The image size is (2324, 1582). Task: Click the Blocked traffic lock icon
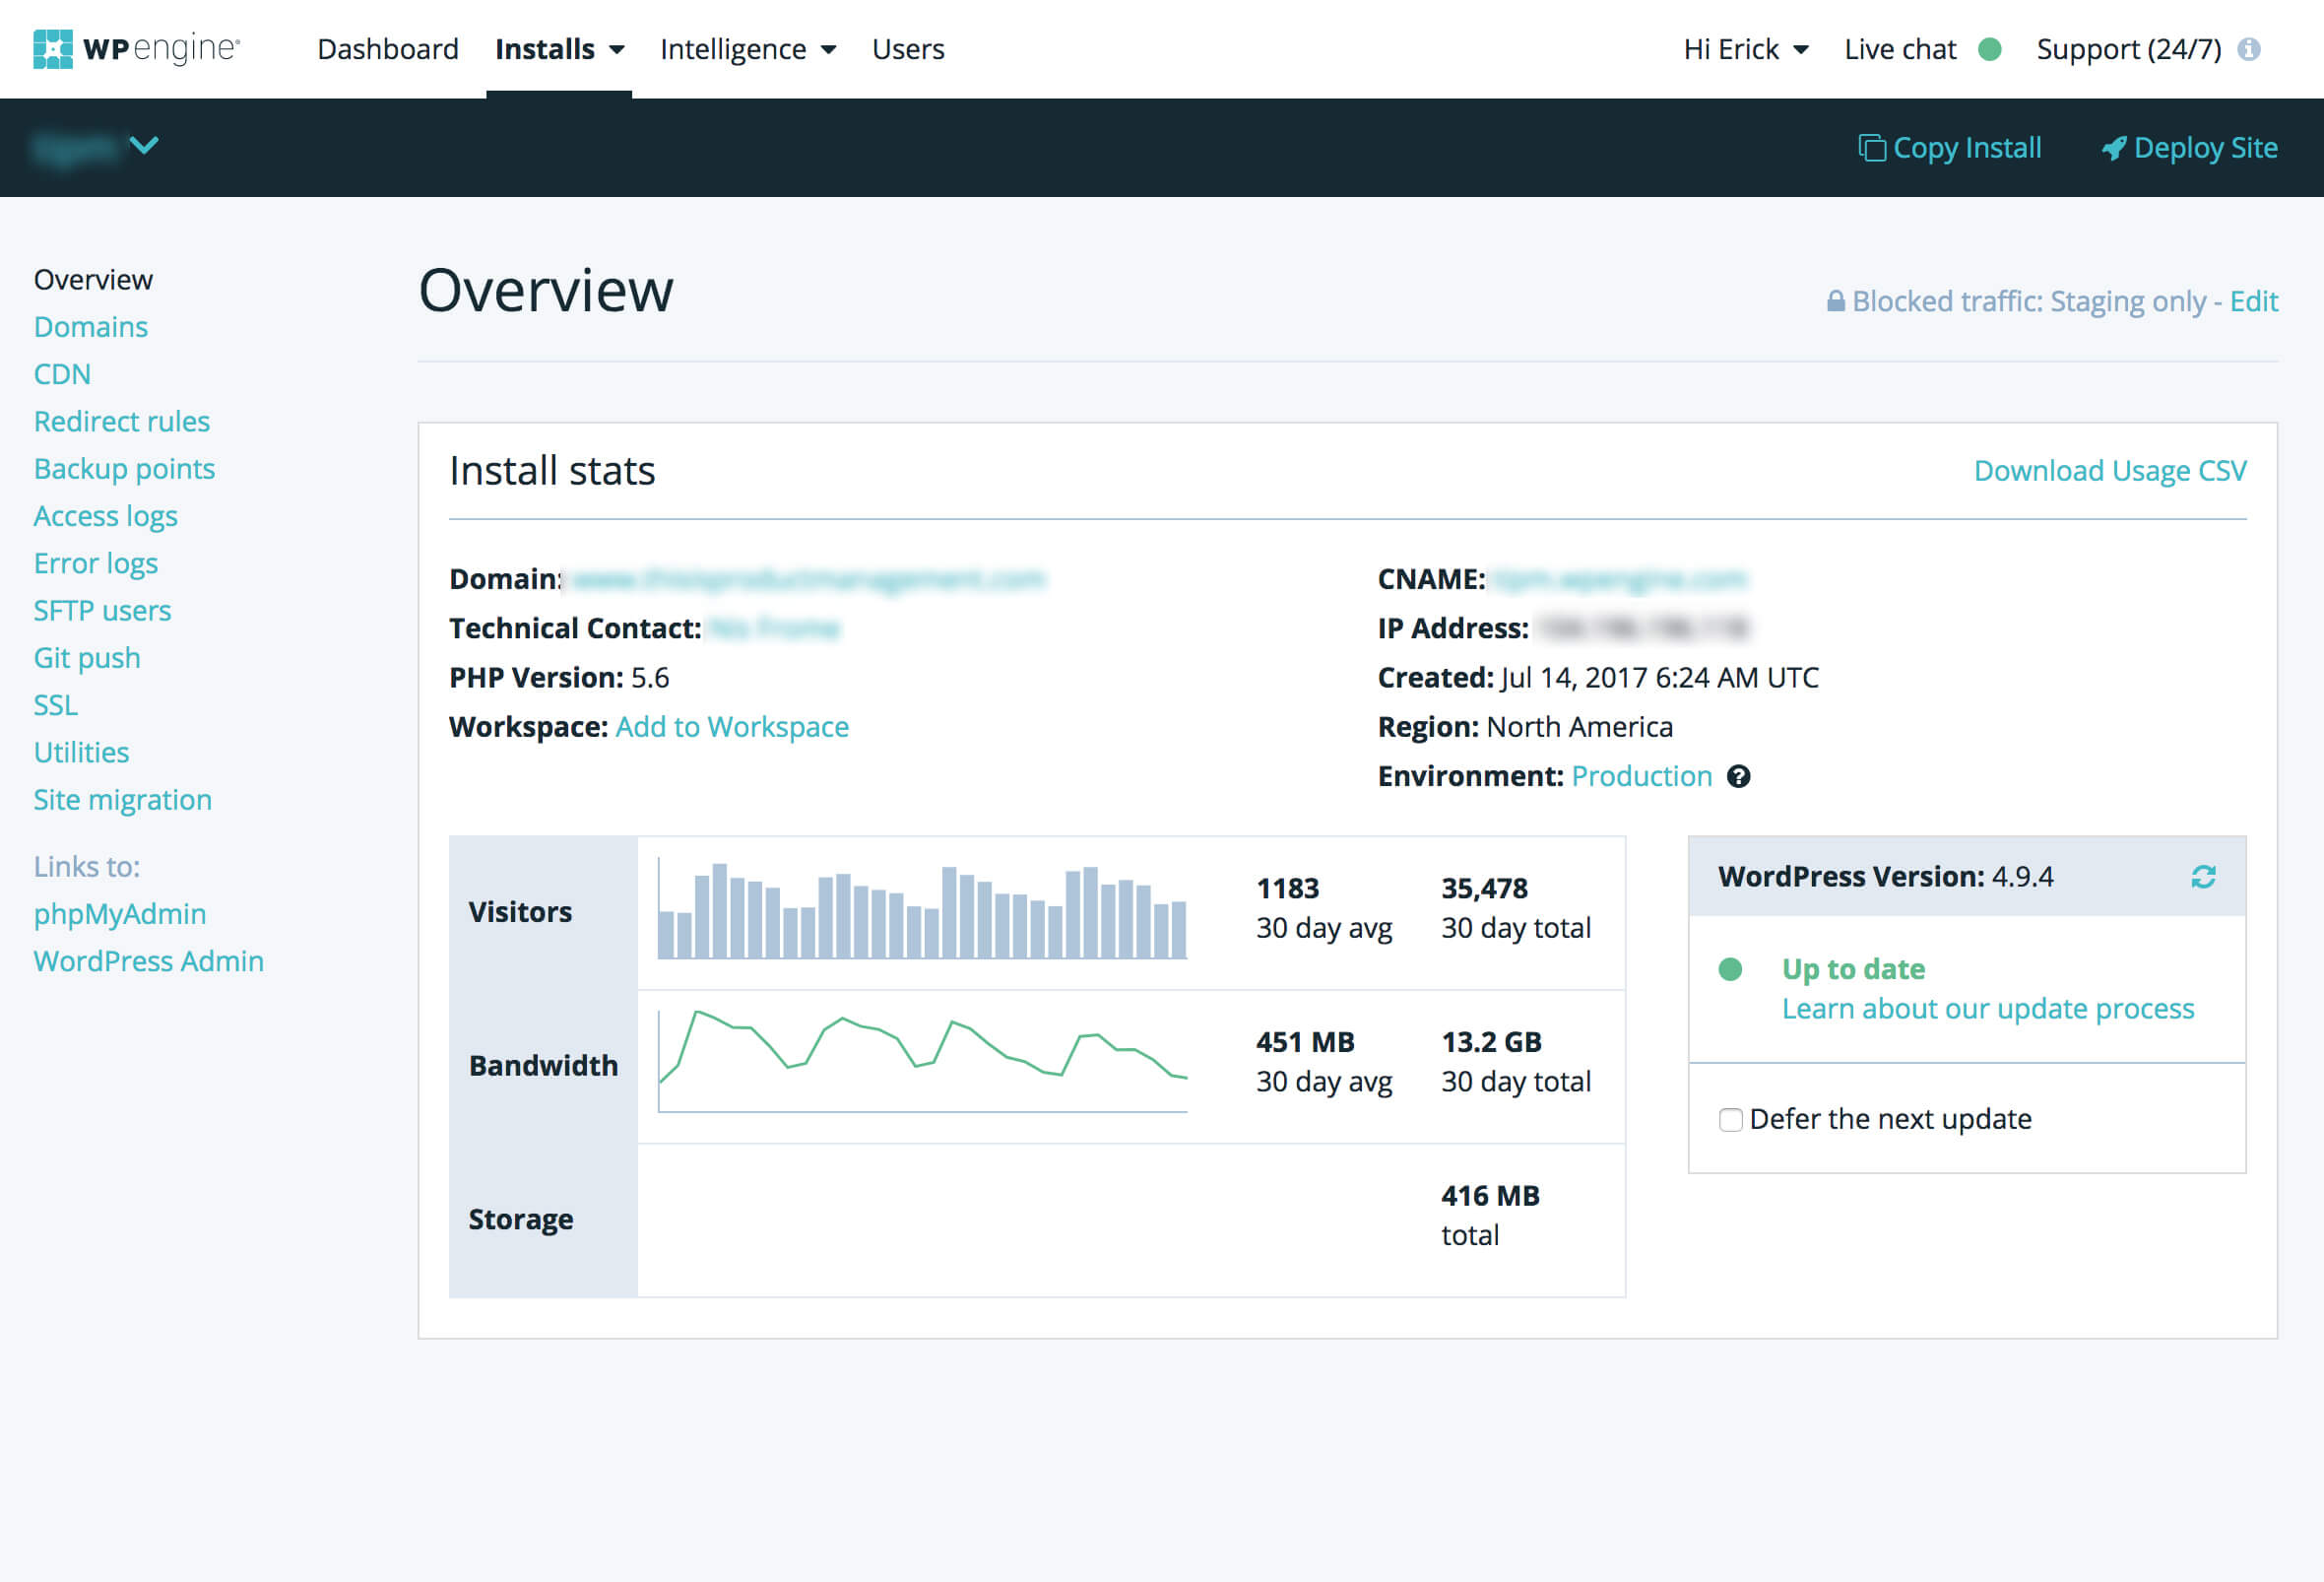(x=1835, y=301)
